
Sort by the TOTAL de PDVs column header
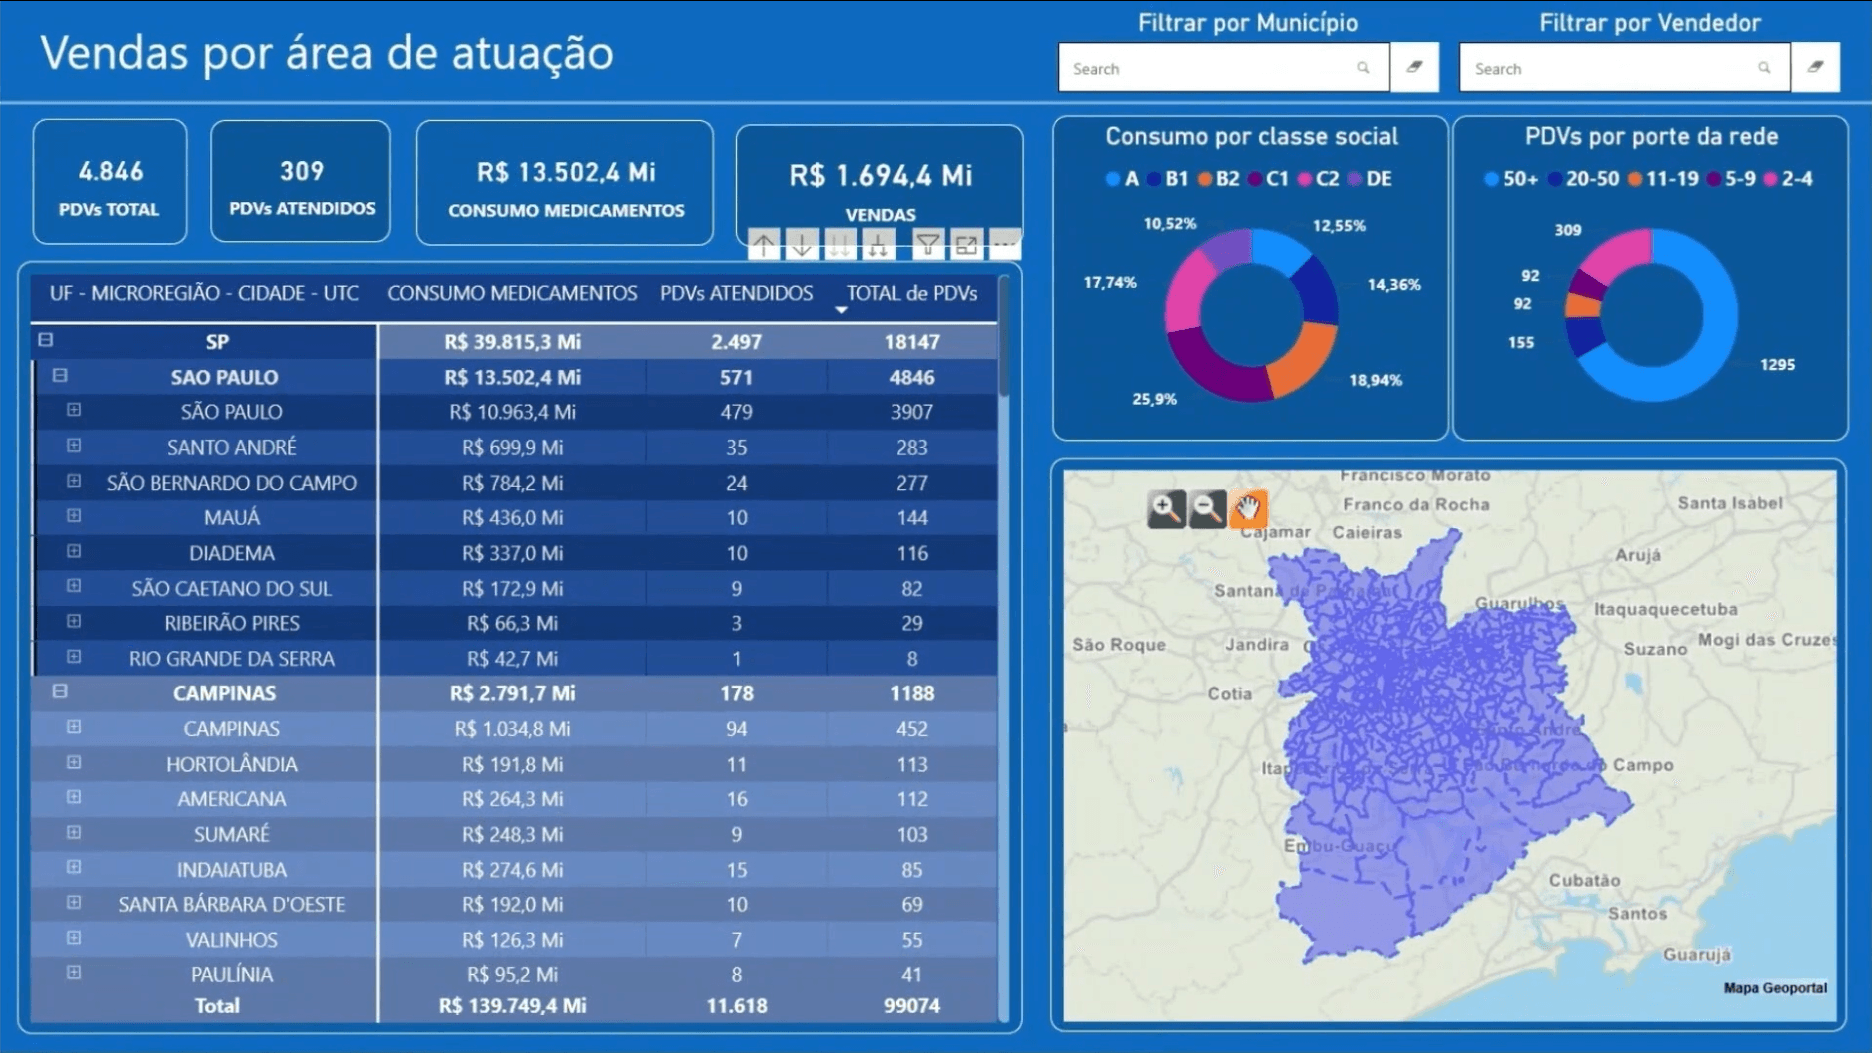(911, 293)
